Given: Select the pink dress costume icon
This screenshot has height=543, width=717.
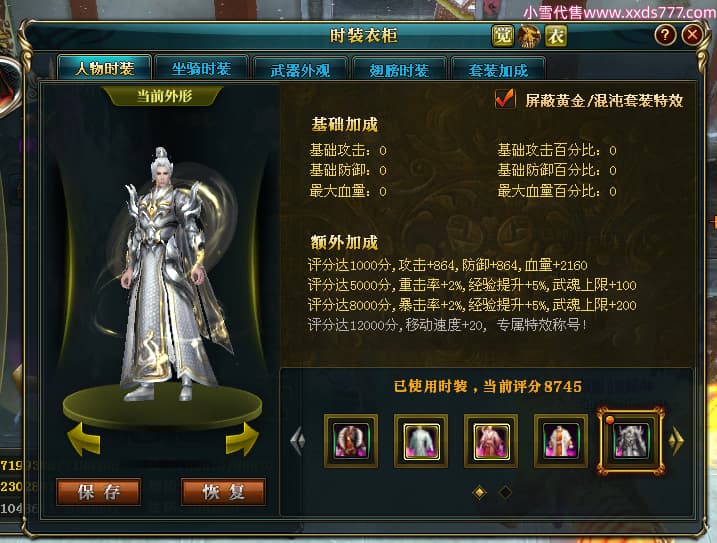Looking at the screenshot, I should click(x=491, y=441).
